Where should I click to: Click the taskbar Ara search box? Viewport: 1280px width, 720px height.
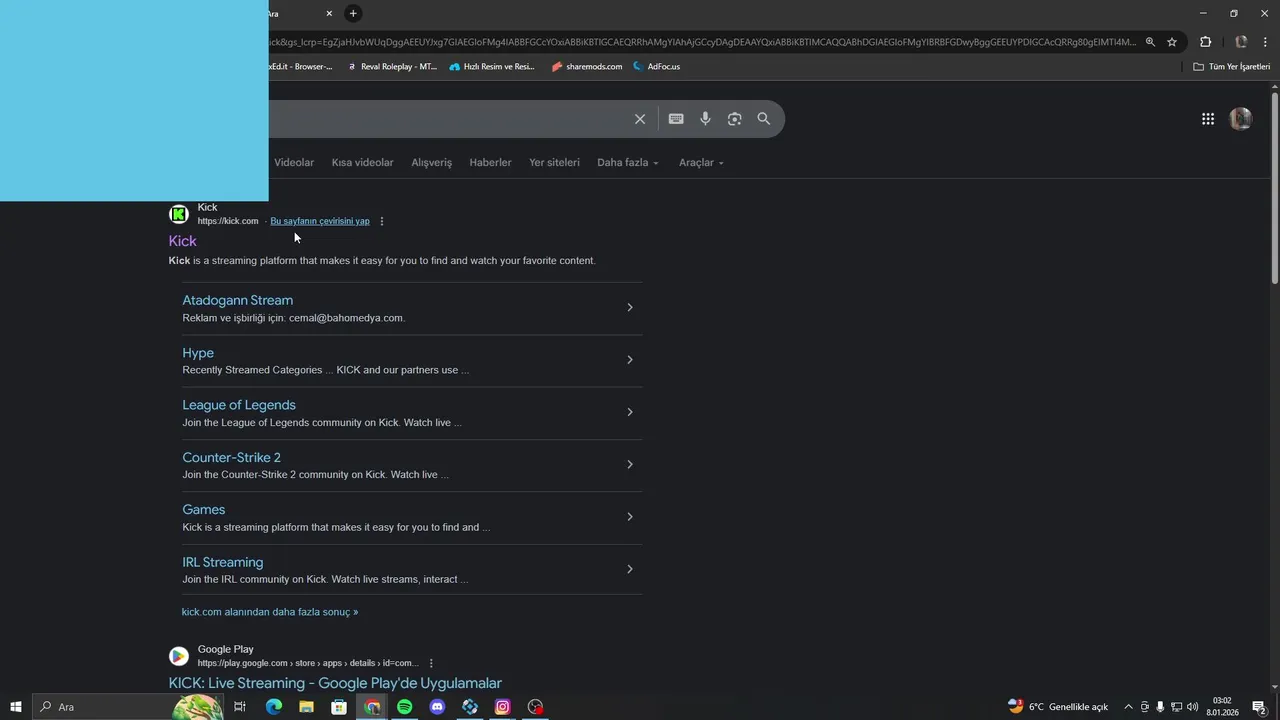(128, 707)
